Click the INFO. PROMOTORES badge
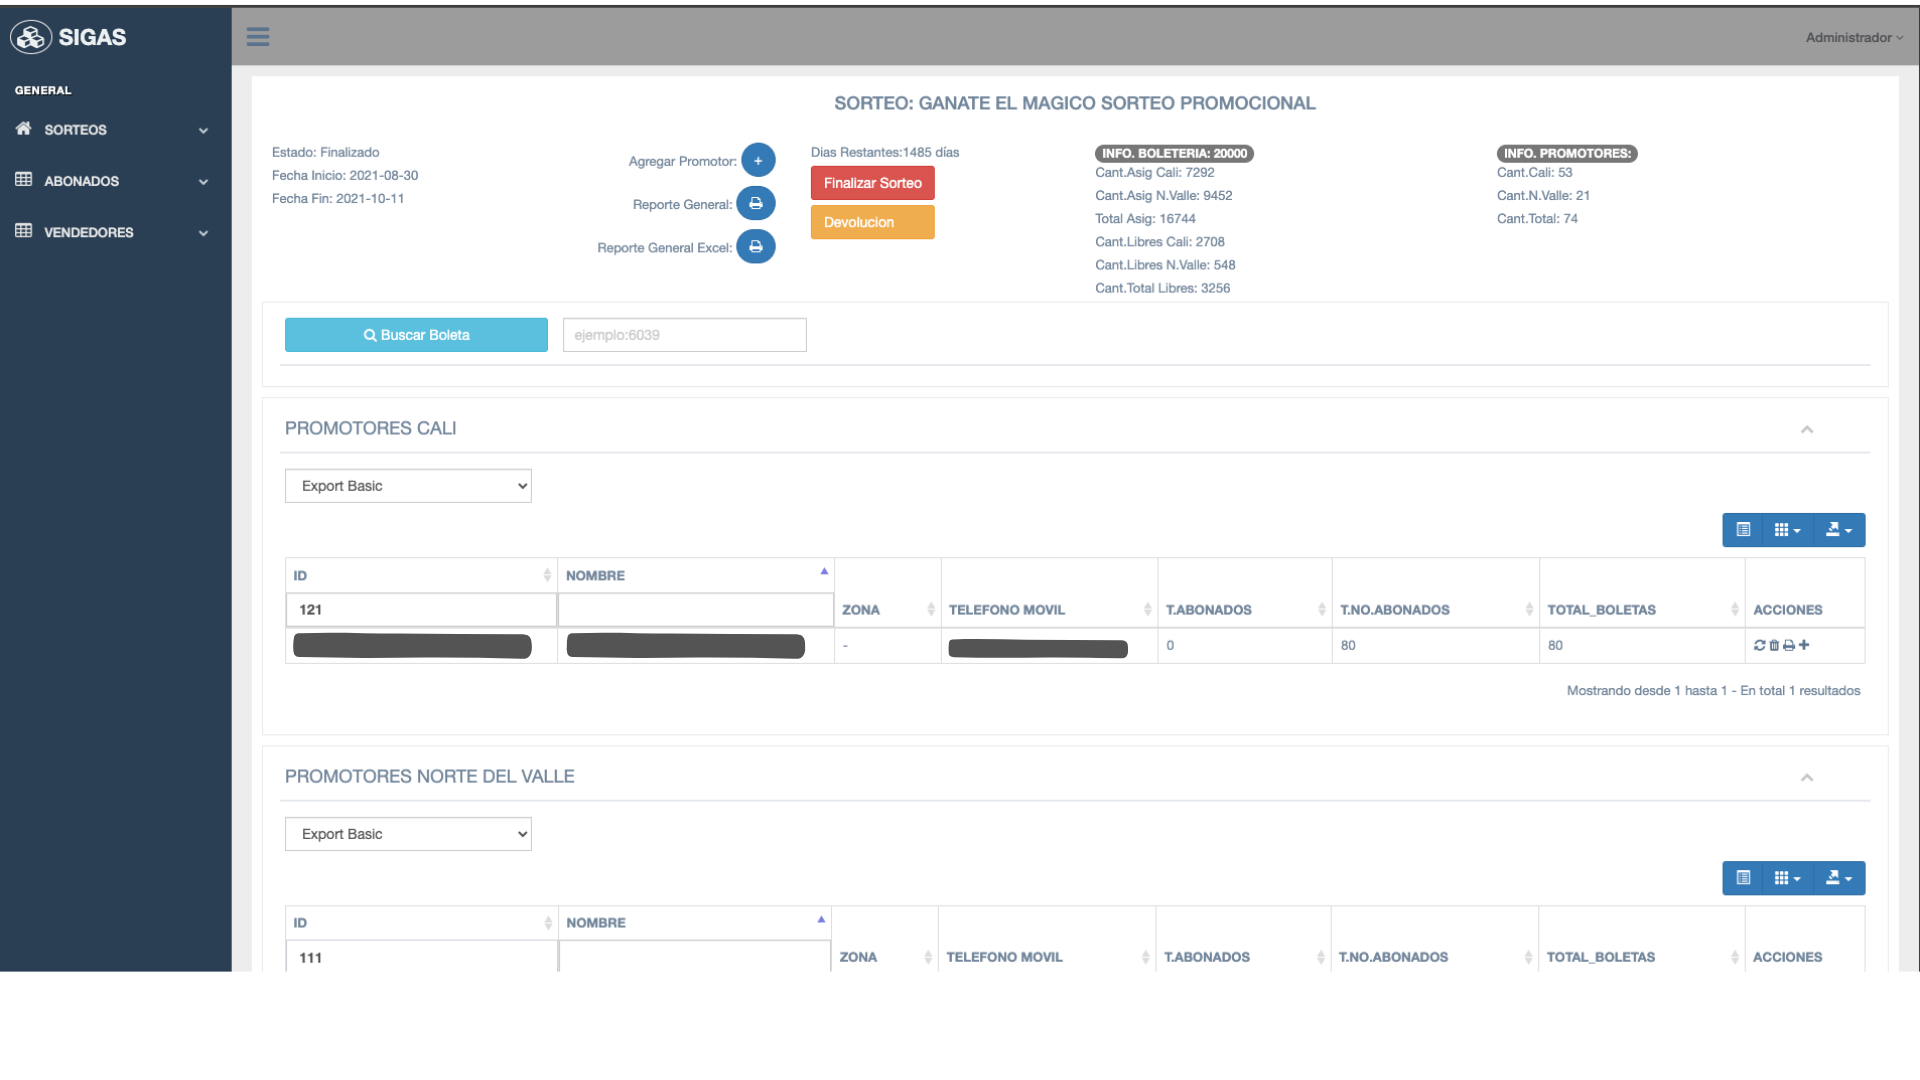The image size is (1920, 1080). 1567,153
